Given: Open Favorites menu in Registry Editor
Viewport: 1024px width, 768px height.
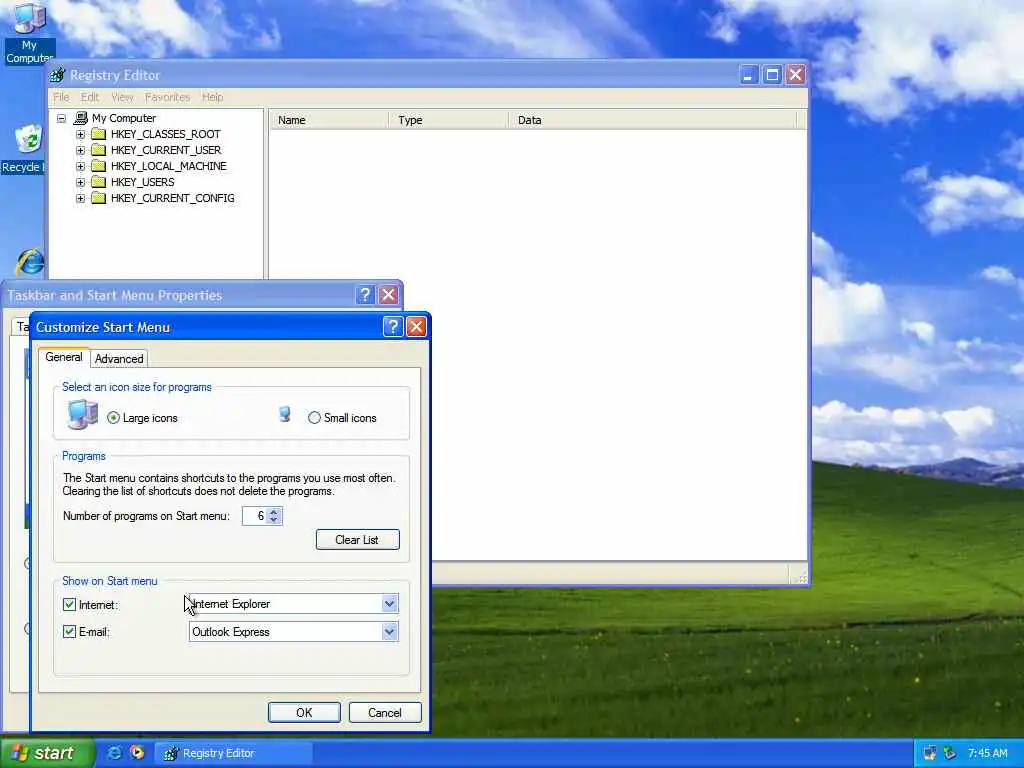Looking at the screenshot, I should pyautogui.click(x=168, y=97).
